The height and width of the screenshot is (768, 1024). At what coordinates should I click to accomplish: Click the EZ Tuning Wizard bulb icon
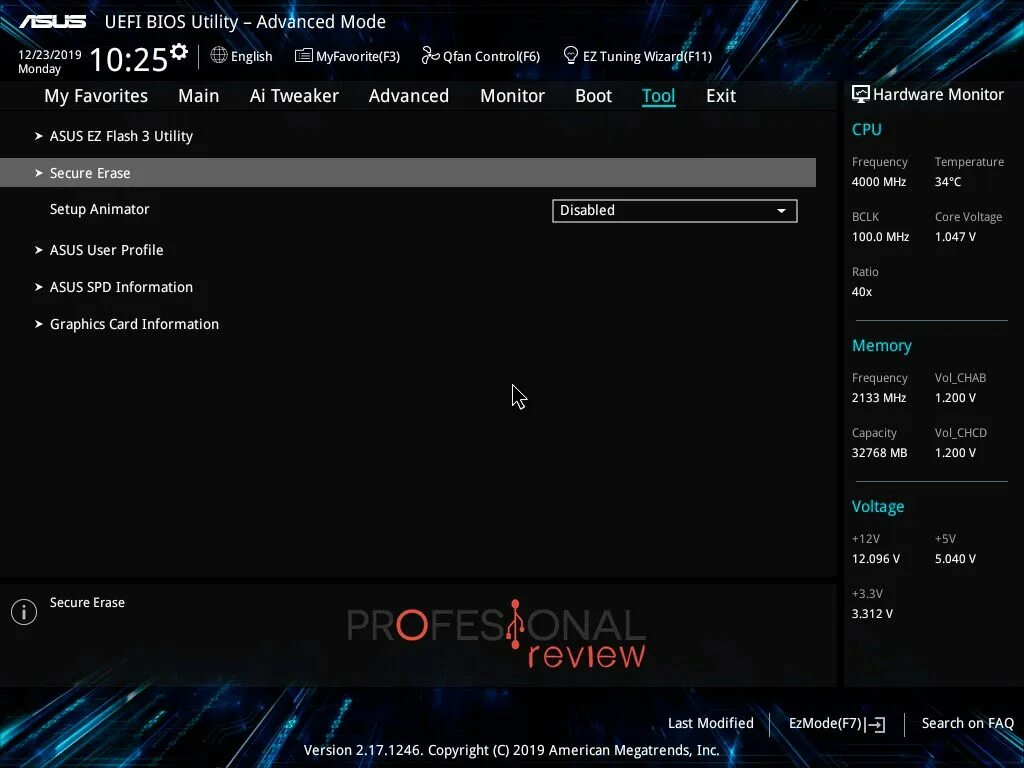pos(571,56)
